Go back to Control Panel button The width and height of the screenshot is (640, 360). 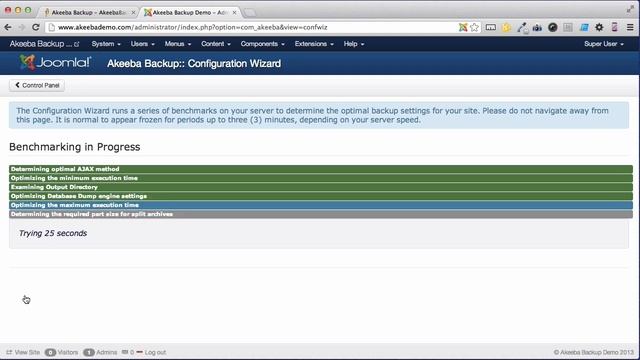tap(37, 85)
